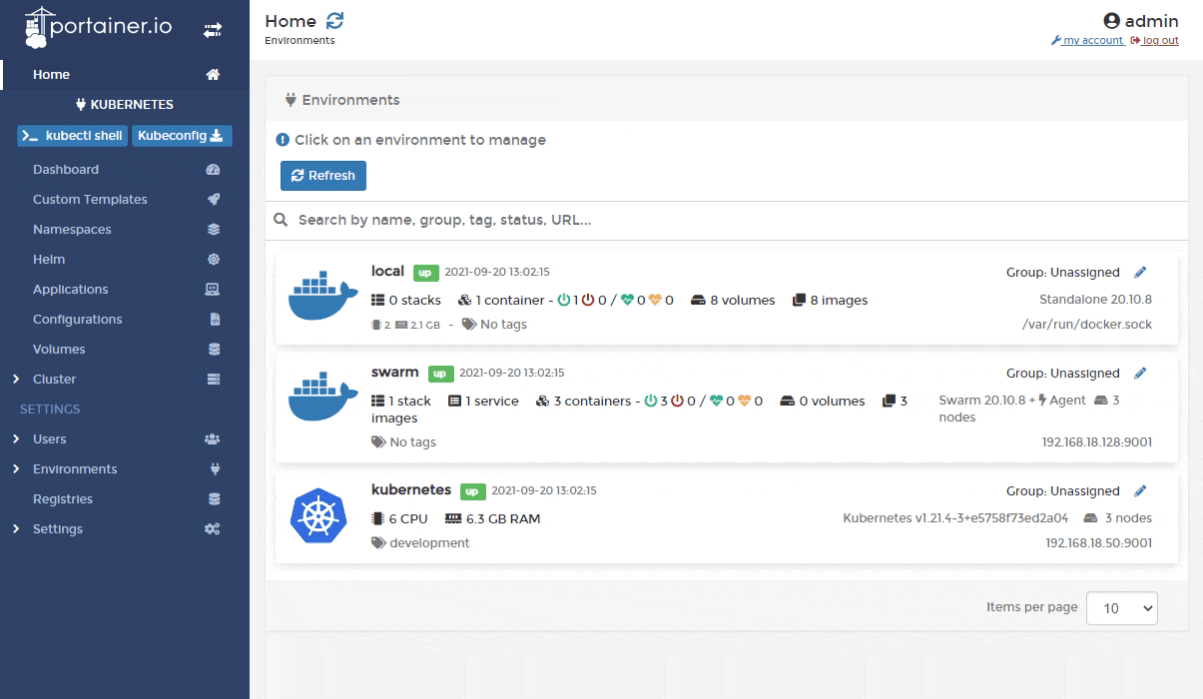Click the Registries database icon
The image size is (1203, 699).
[x=213, y=500]
